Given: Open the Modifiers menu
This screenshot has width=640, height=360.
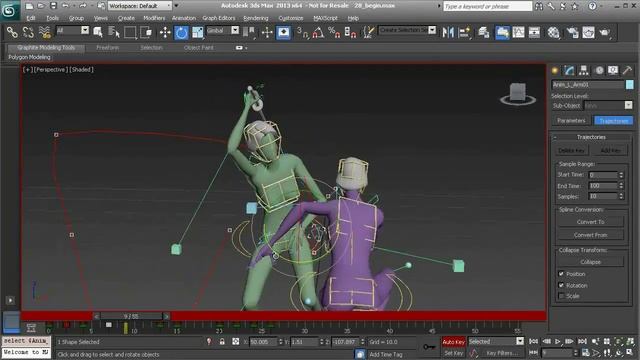Looking at the screenshot, I should 154,18.
